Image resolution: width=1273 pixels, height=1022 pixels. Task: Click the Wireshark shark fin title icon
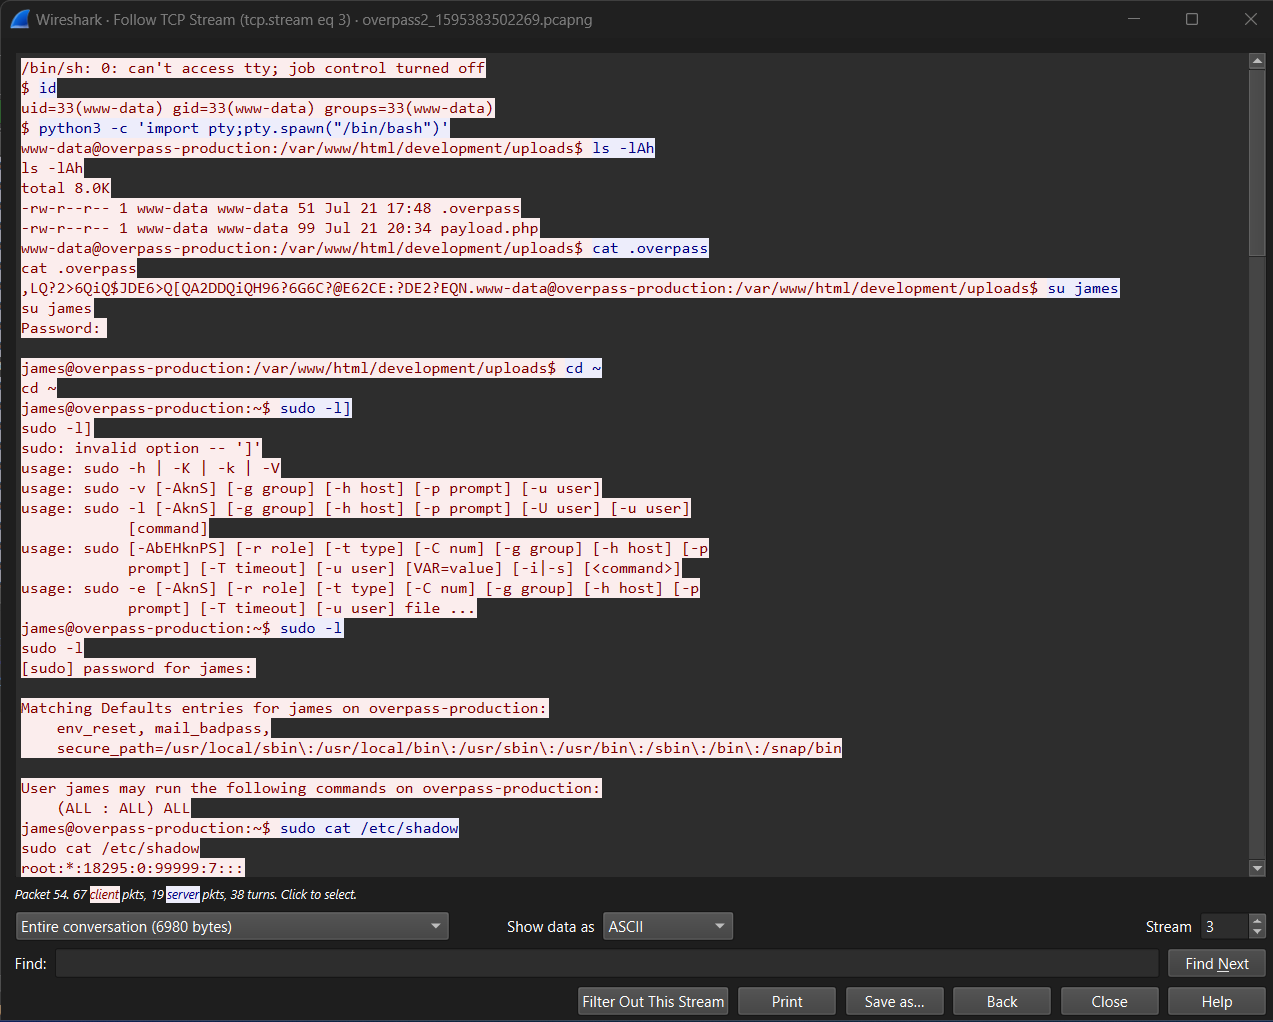[20, 19]
